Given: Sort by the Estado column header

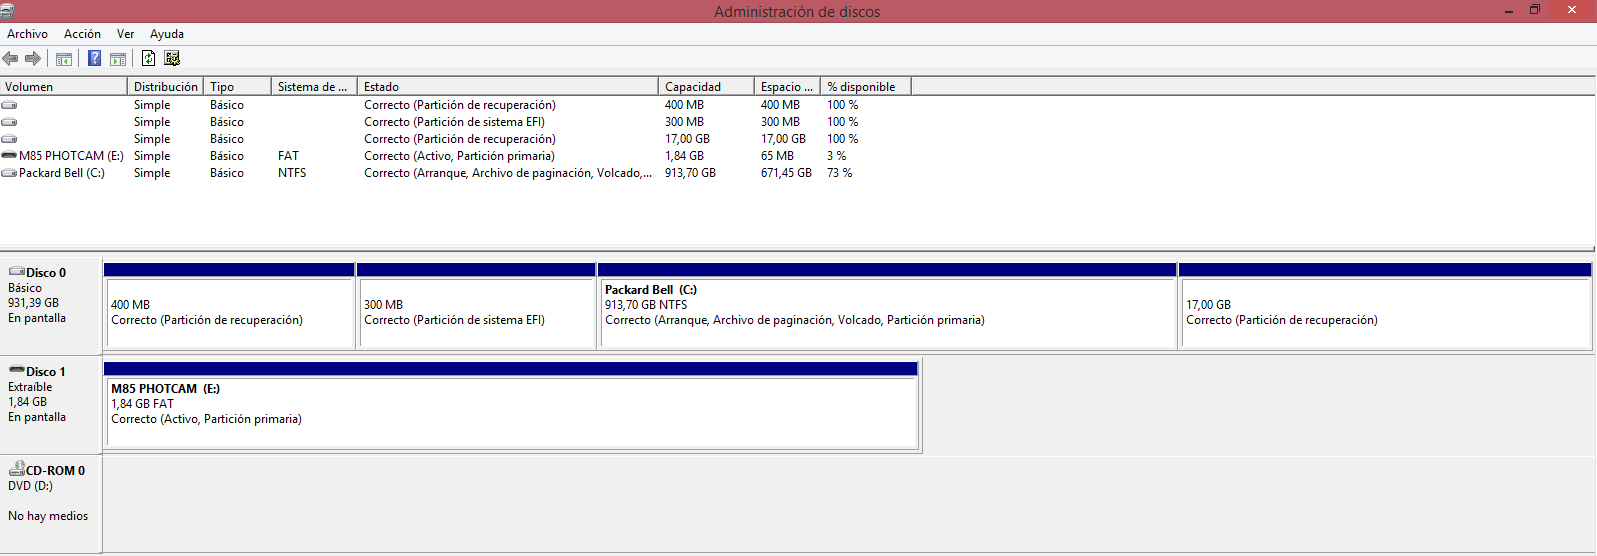Looking at the screenshot, I should pos(508,86).
